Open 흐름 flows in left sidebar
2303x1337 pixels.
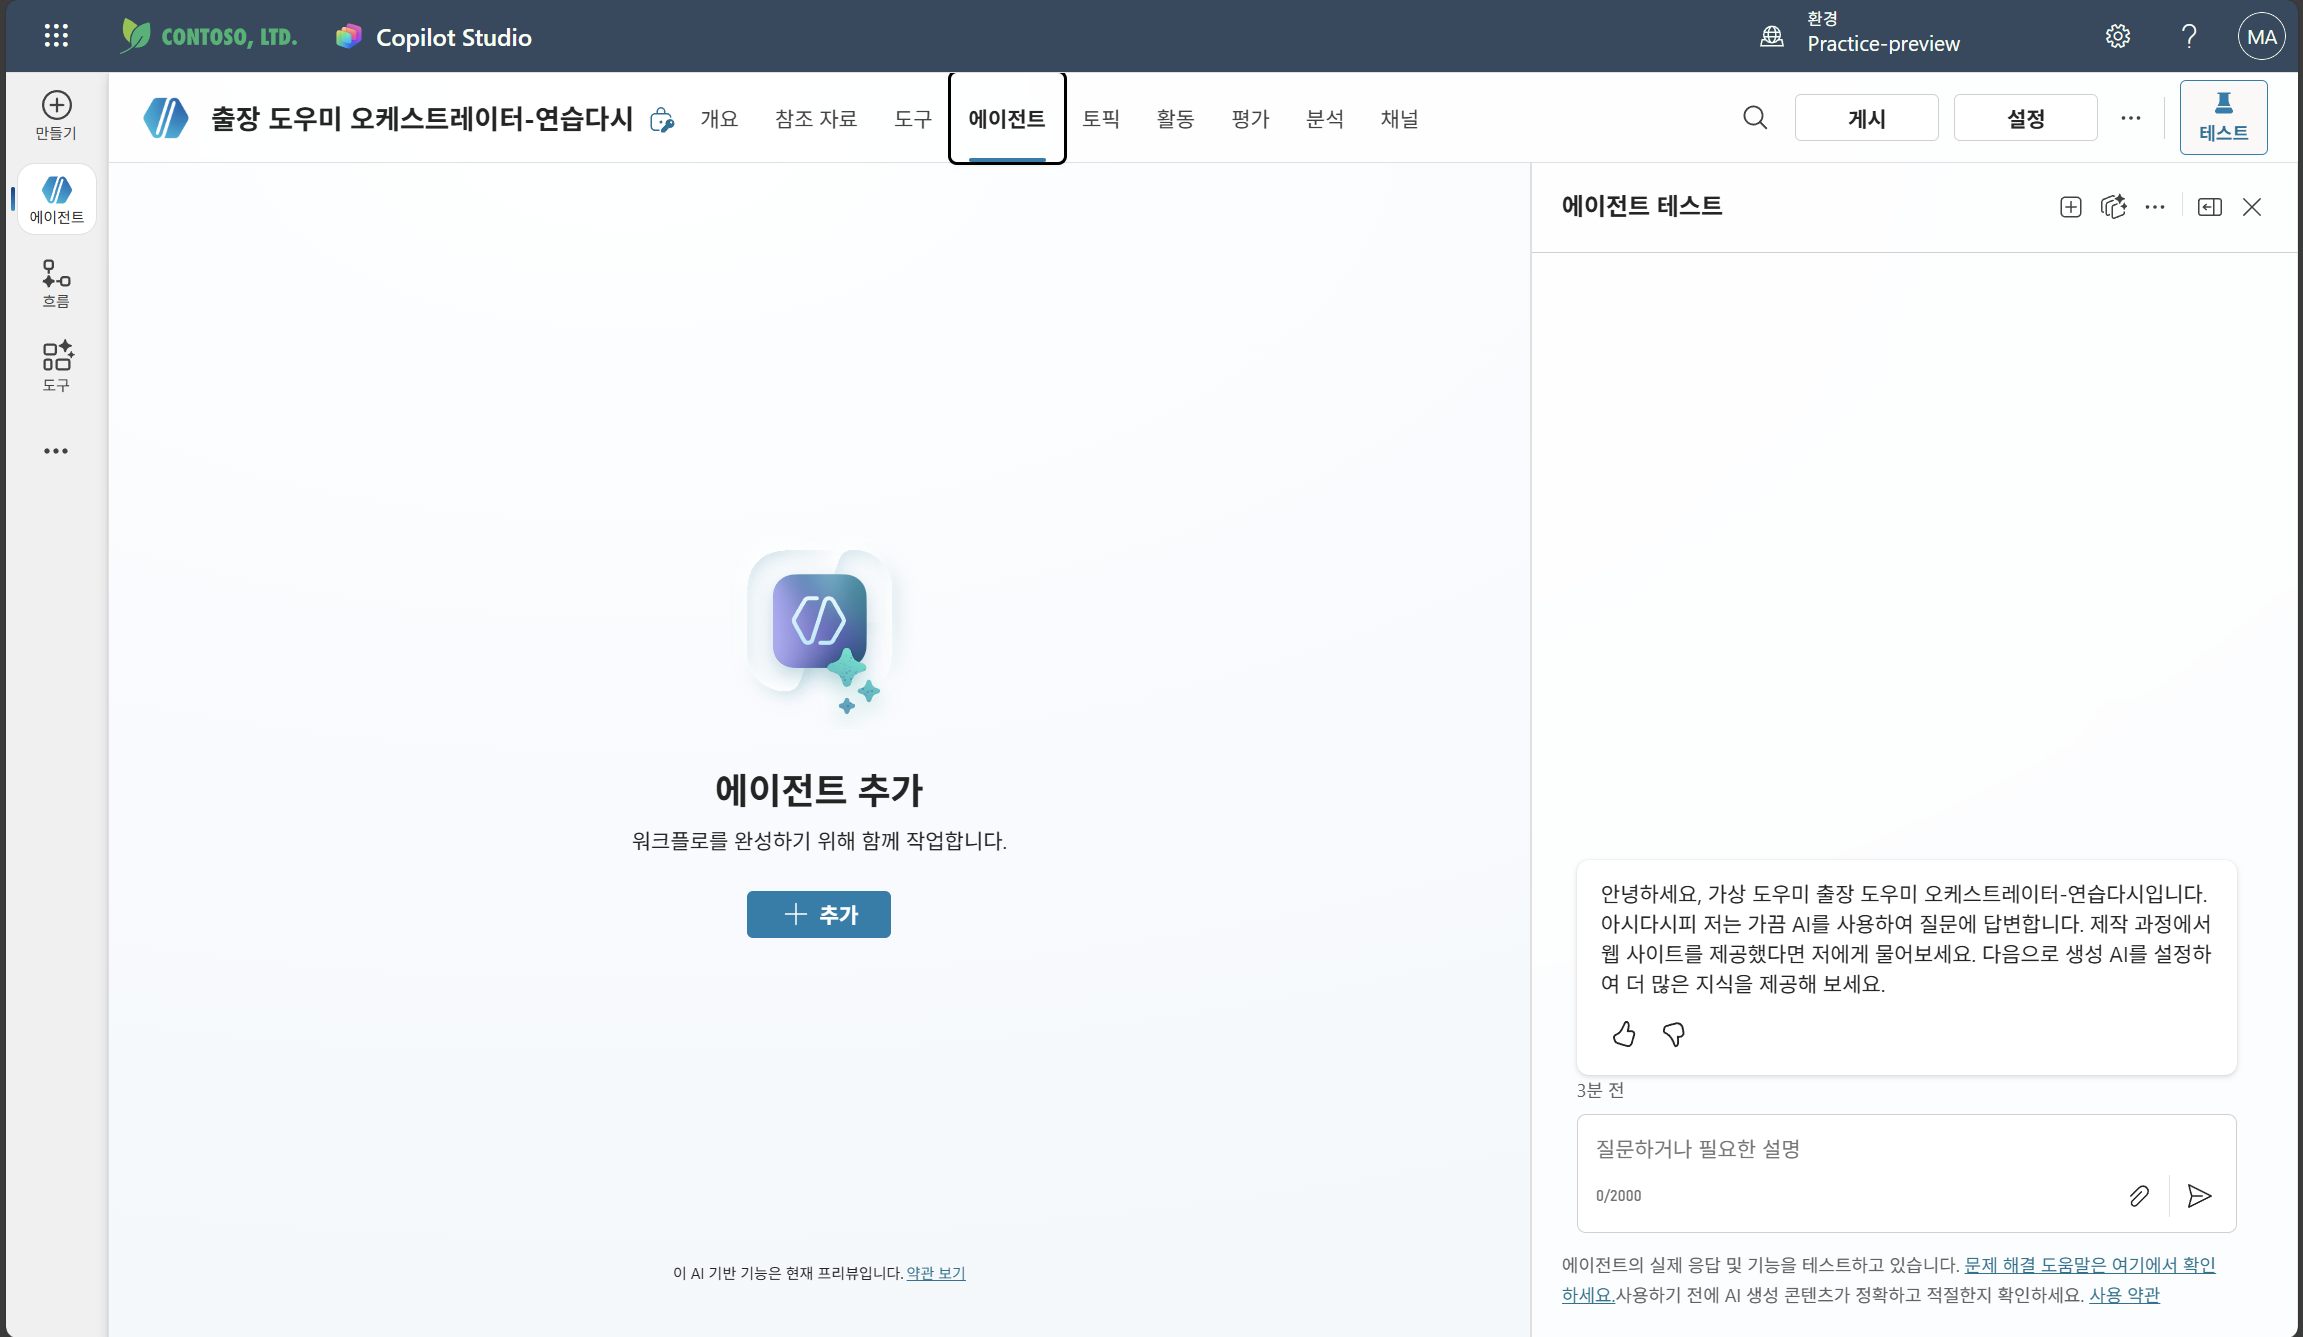[x=56, y=283]
